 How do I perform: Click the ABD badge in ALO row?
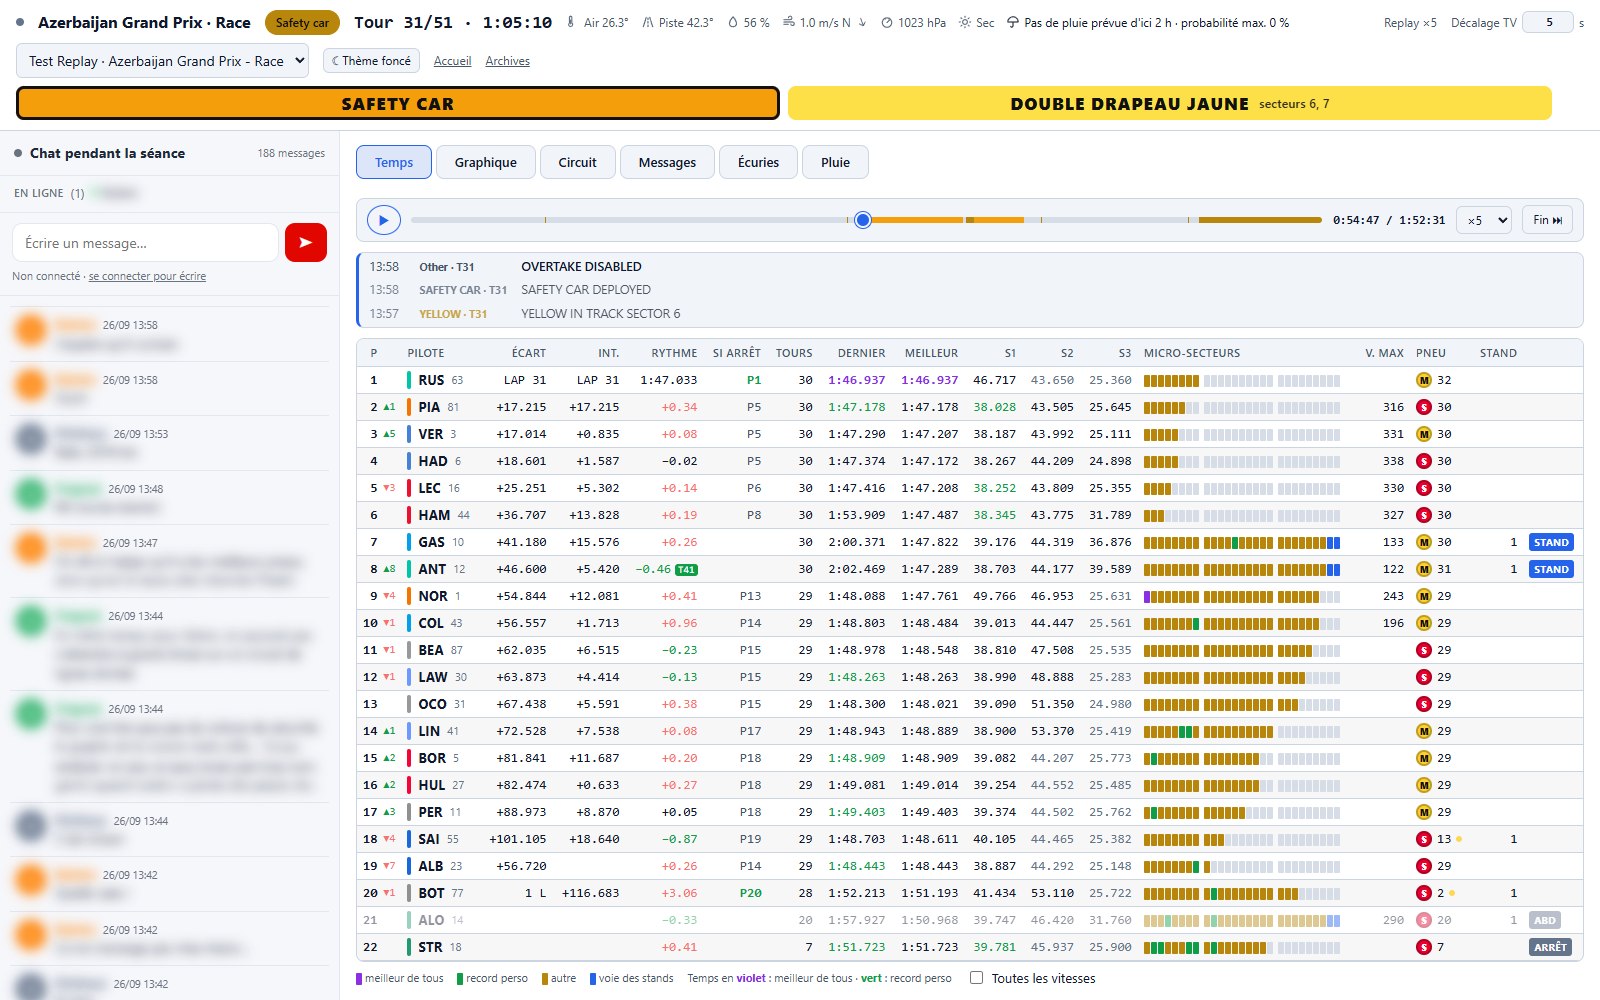[x=1545, y=920]
